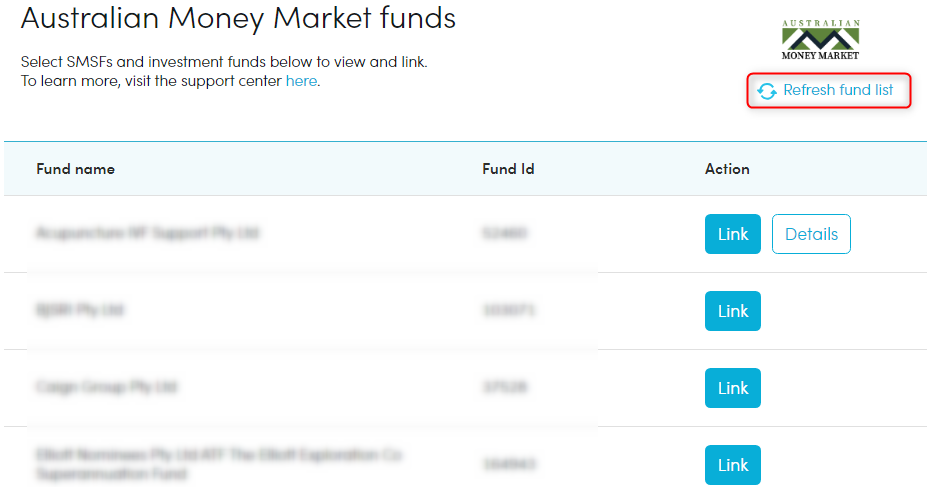The height and width of the screenshot is (502, 944).
Task: Click the "Fund name" column header
Action: coord(75,169)
